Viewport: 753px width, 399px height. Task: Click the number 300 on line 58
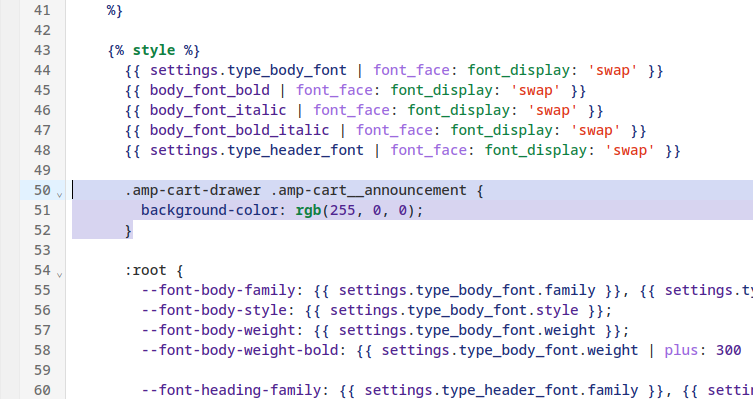tap(729, 351)
